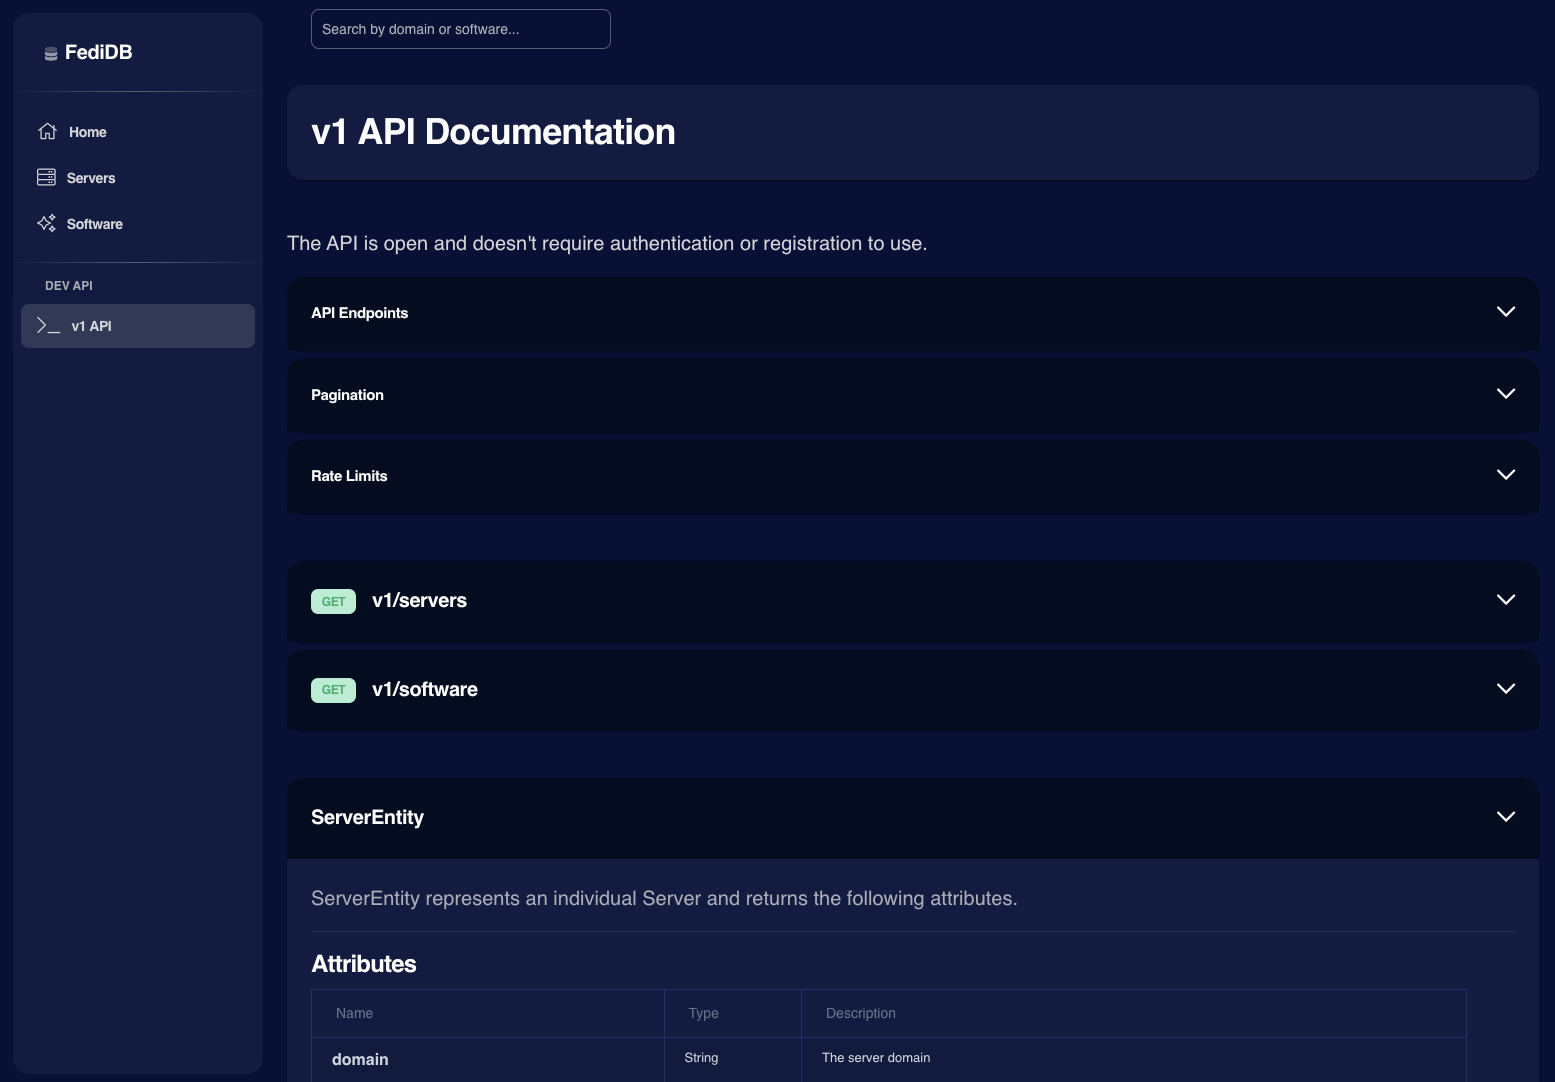Viewport: 1555px width, 1082px height.
Task: Click the GET badge for v1/software
Action: [333, 690]
